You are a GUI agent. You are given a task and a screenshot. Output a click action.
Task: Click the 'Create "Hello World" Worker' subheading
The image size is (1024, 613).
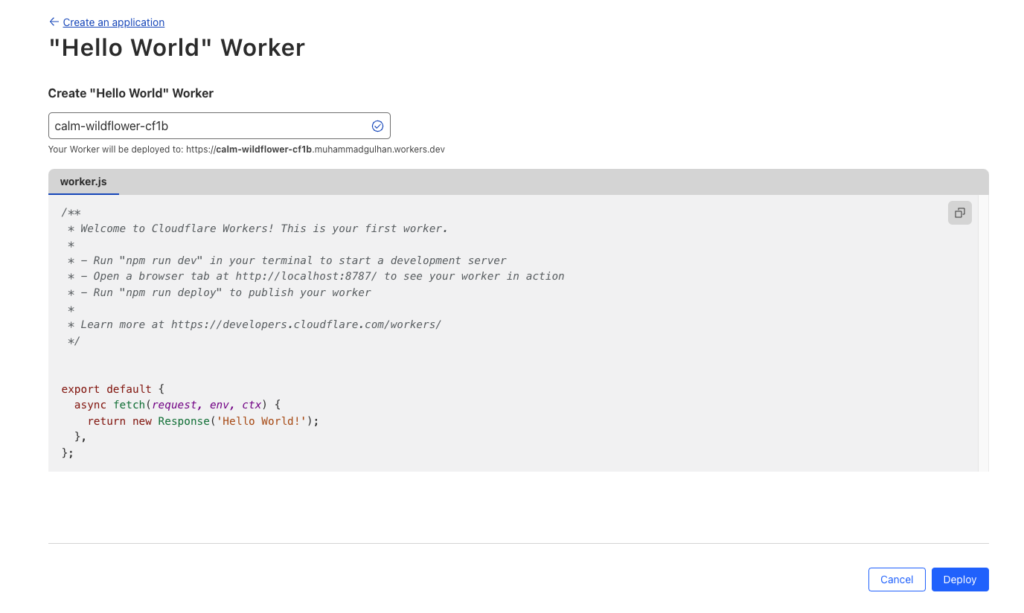(131, 93)
